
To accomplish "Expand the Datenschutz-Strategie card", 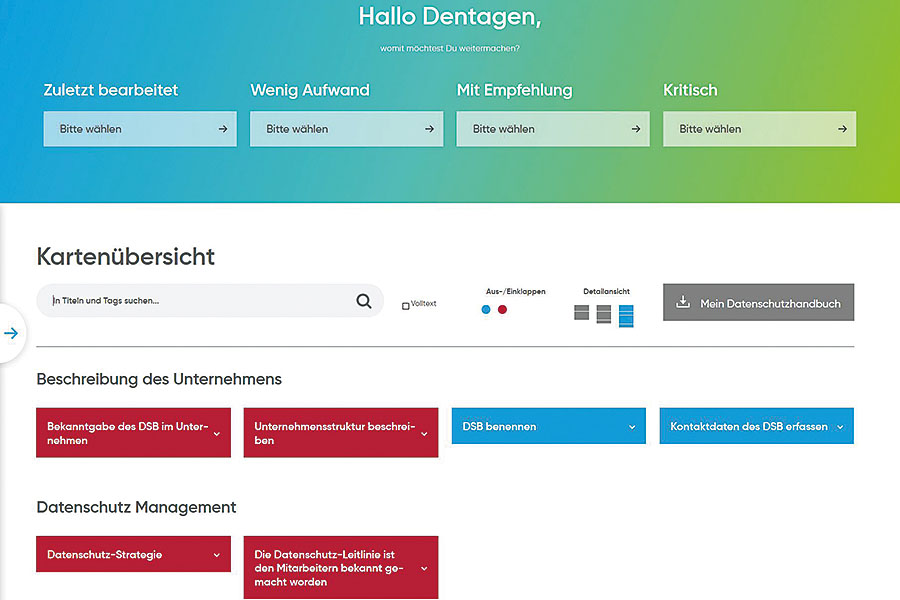I will [x=216, y=555].
